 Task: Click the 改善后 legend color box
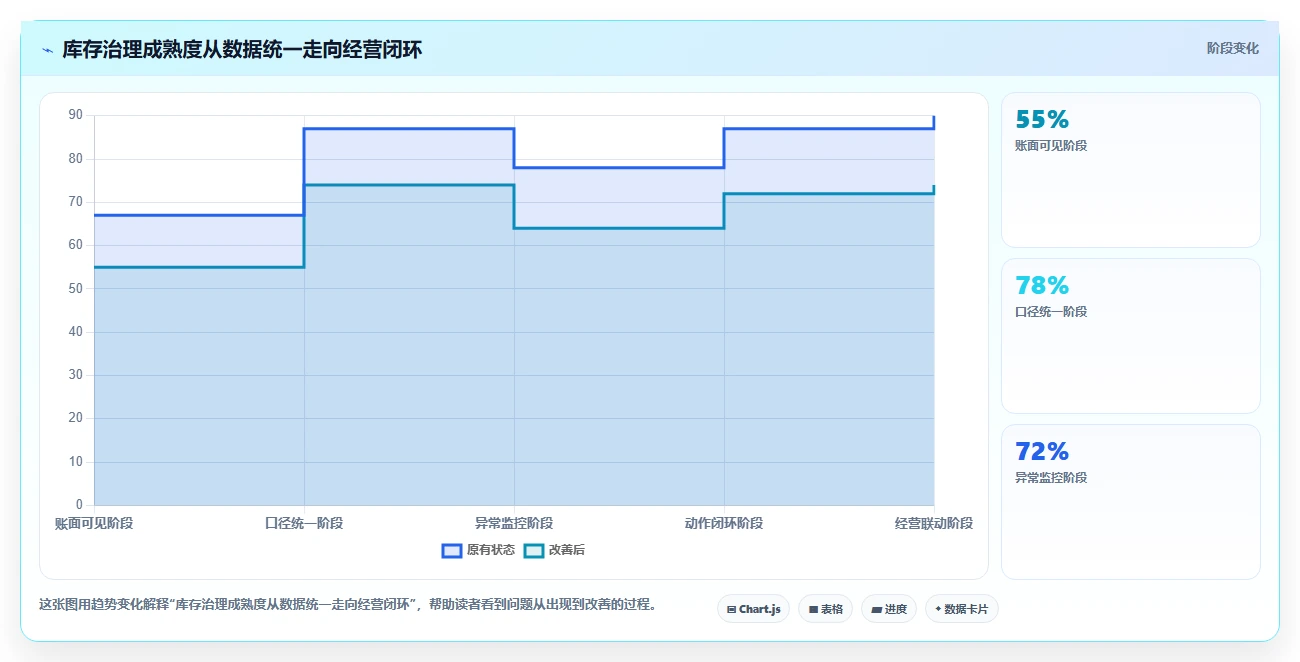click(x=534, y=550)
